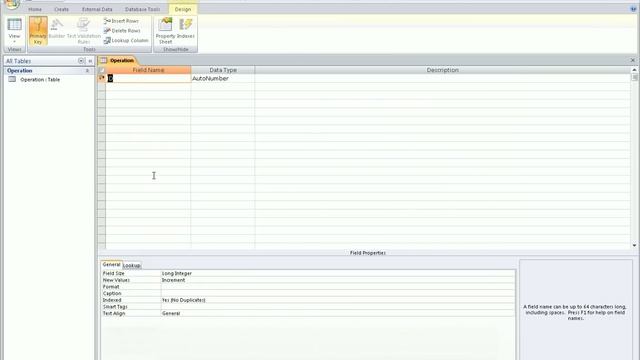Click the first Field Name cell
The width and height of the screenshot is (640, 360).
coord(149,78)
